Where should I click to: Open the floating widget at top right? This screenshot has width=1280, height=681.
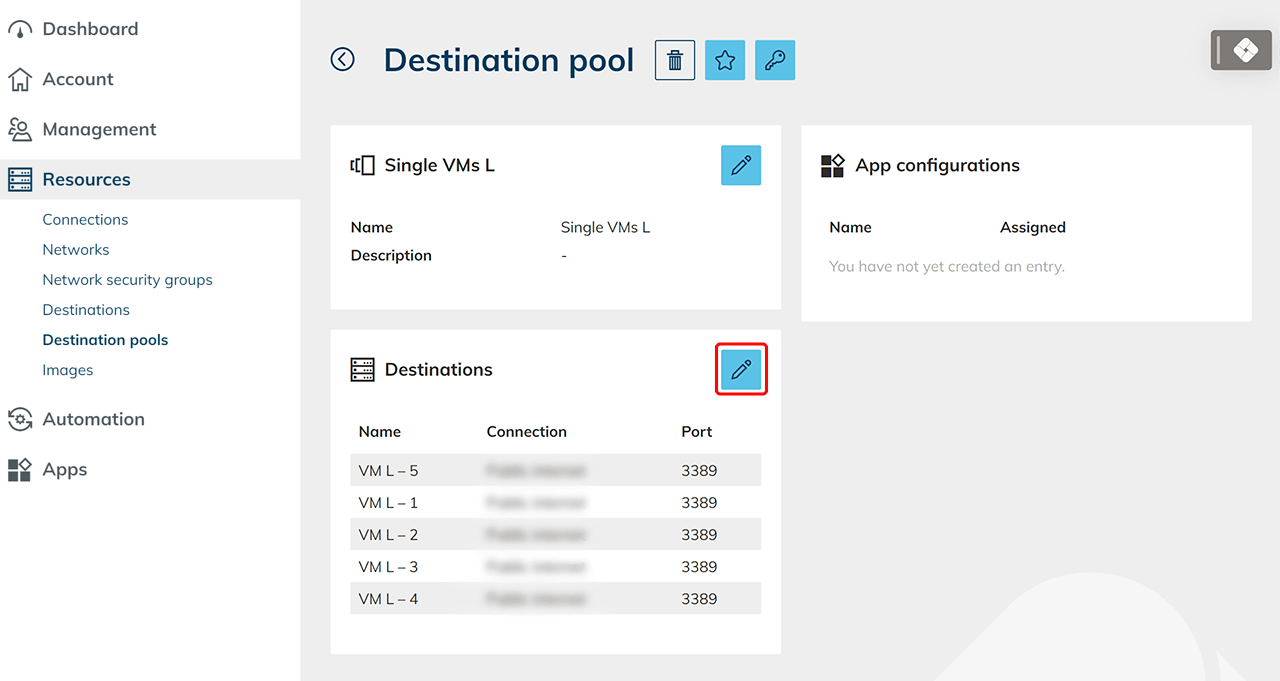coord(1241,50)
